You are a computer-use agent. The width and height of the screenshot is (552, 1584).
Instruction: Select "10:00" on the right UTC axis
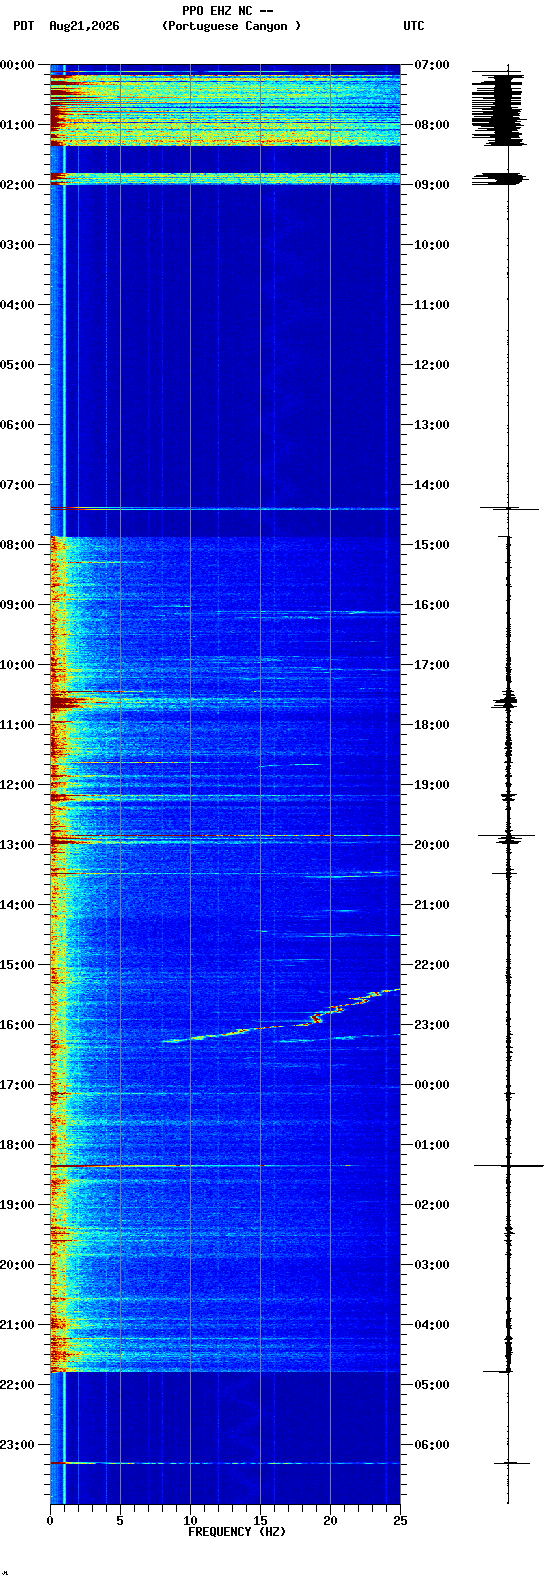coord(432,244)
